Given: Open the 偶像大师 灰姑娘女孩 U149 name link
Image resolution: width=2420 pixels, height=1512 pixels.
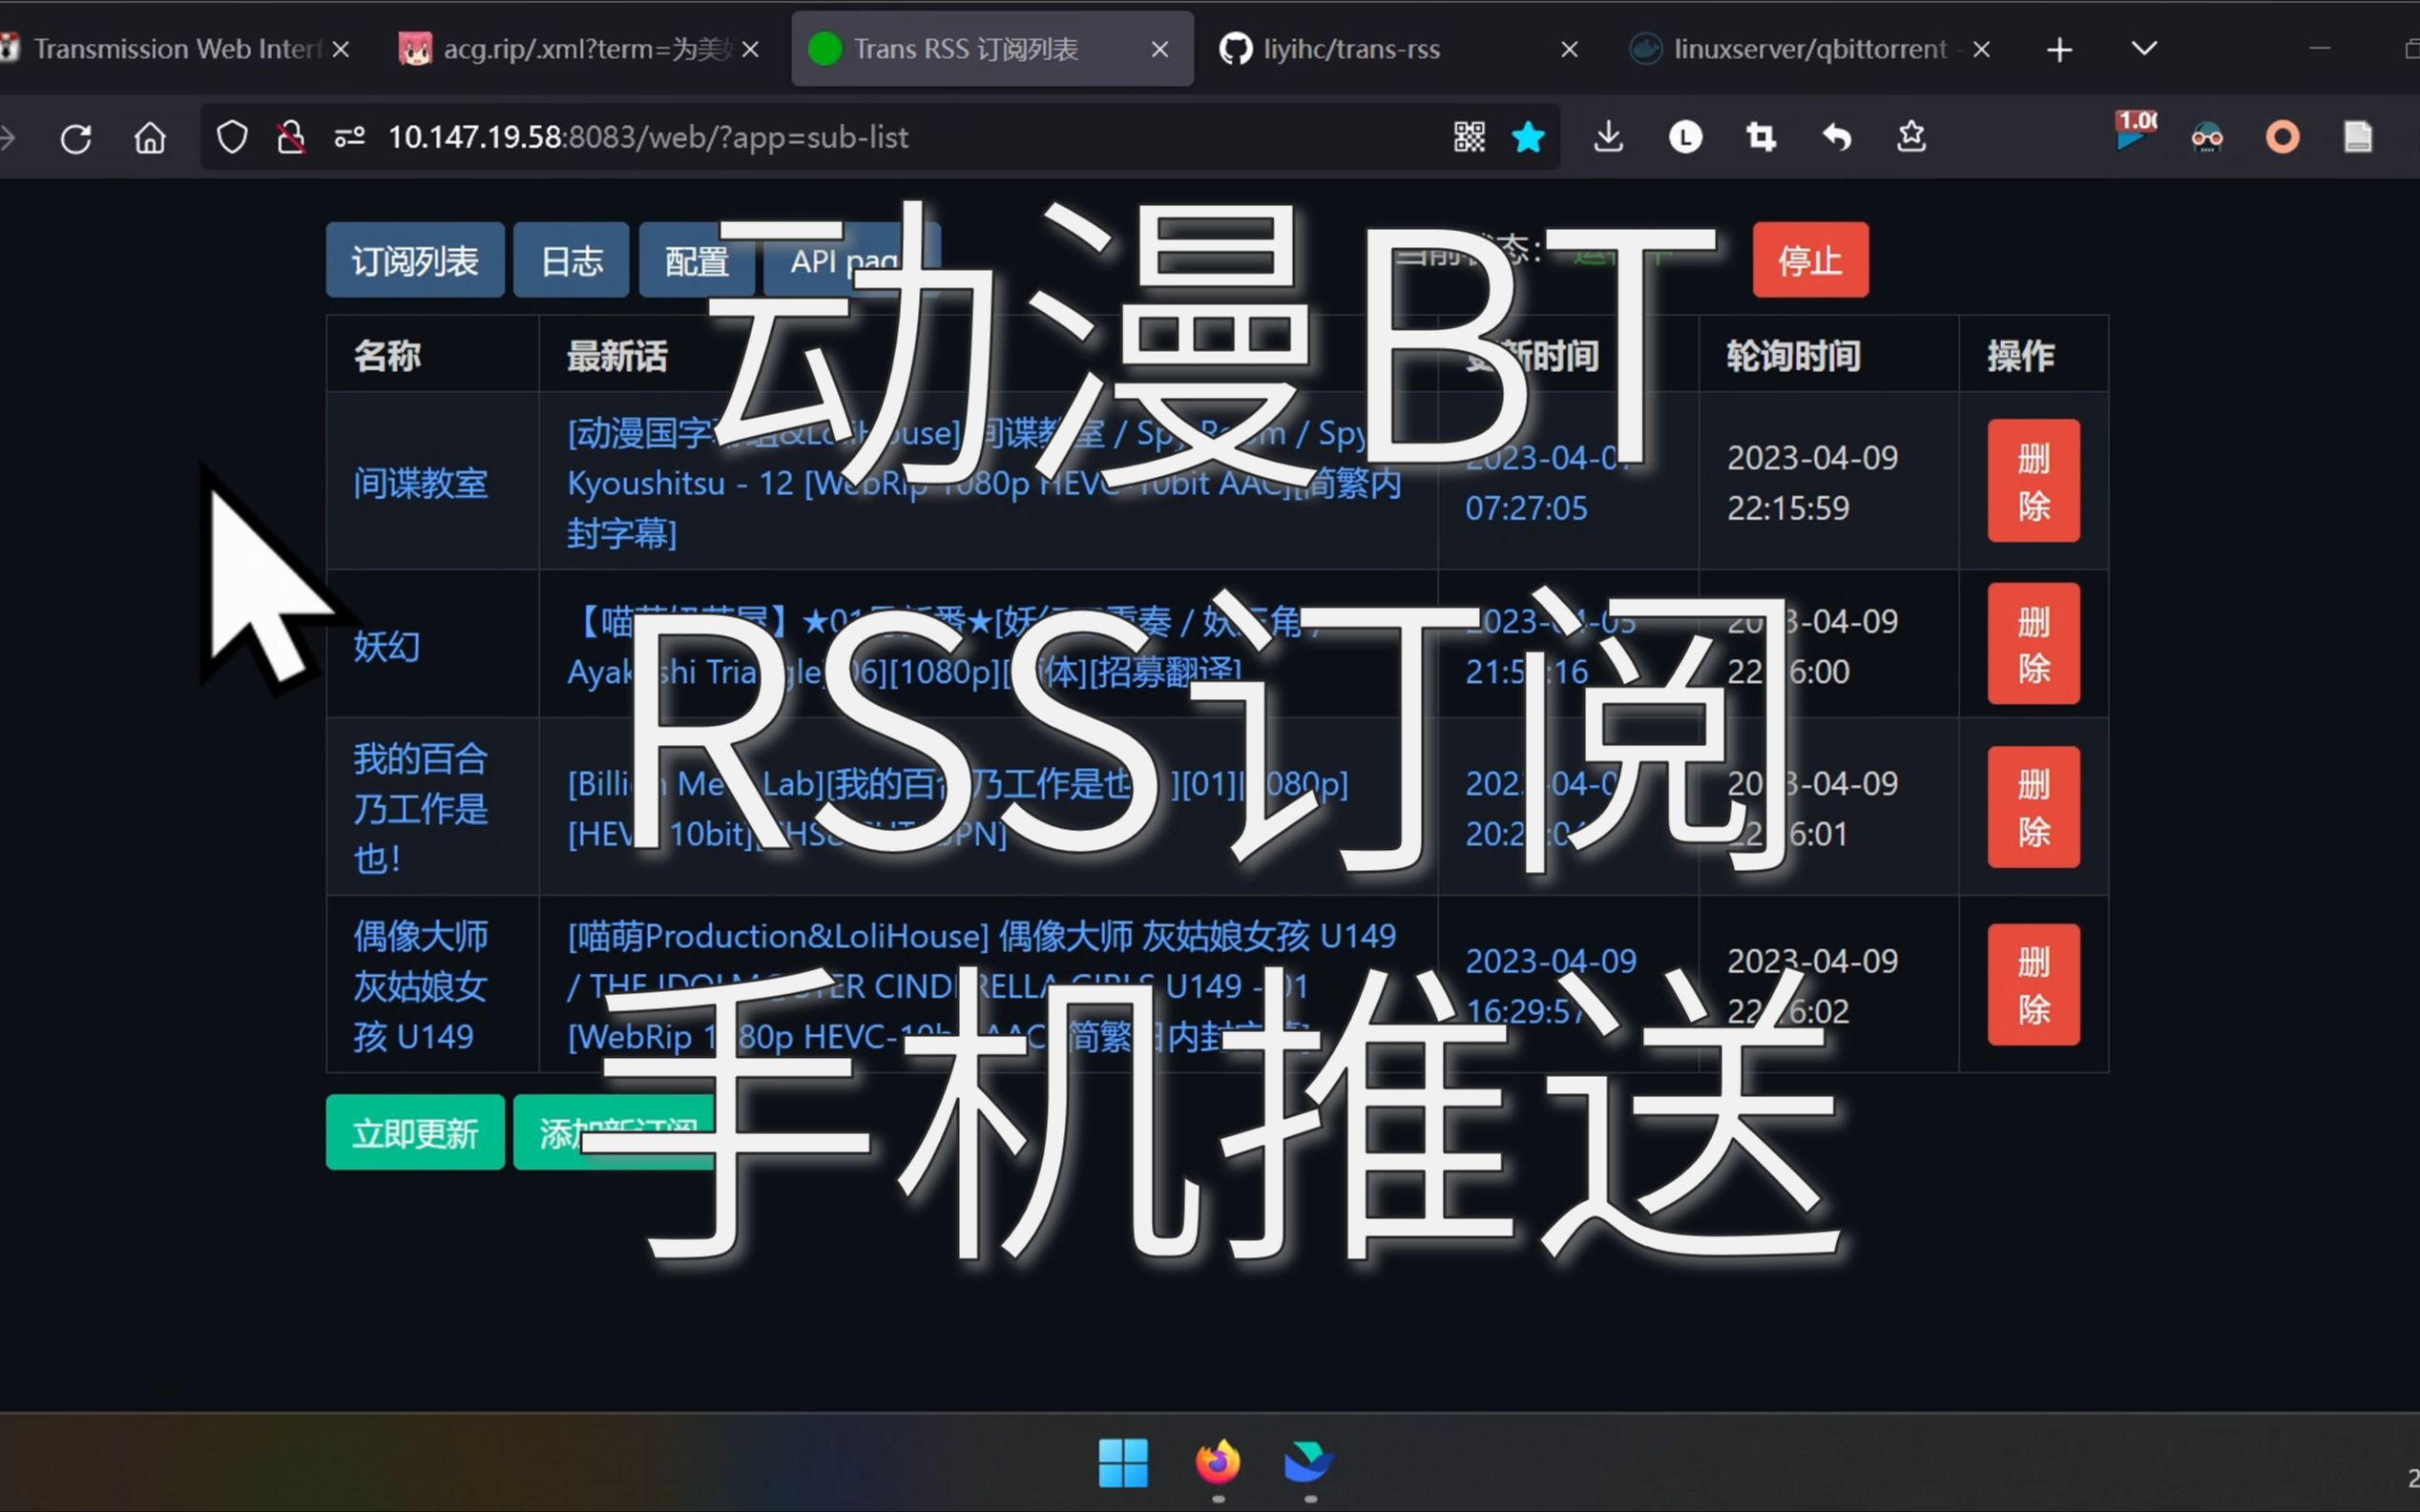Looking at the screenshot, I should tap(420, 986).
